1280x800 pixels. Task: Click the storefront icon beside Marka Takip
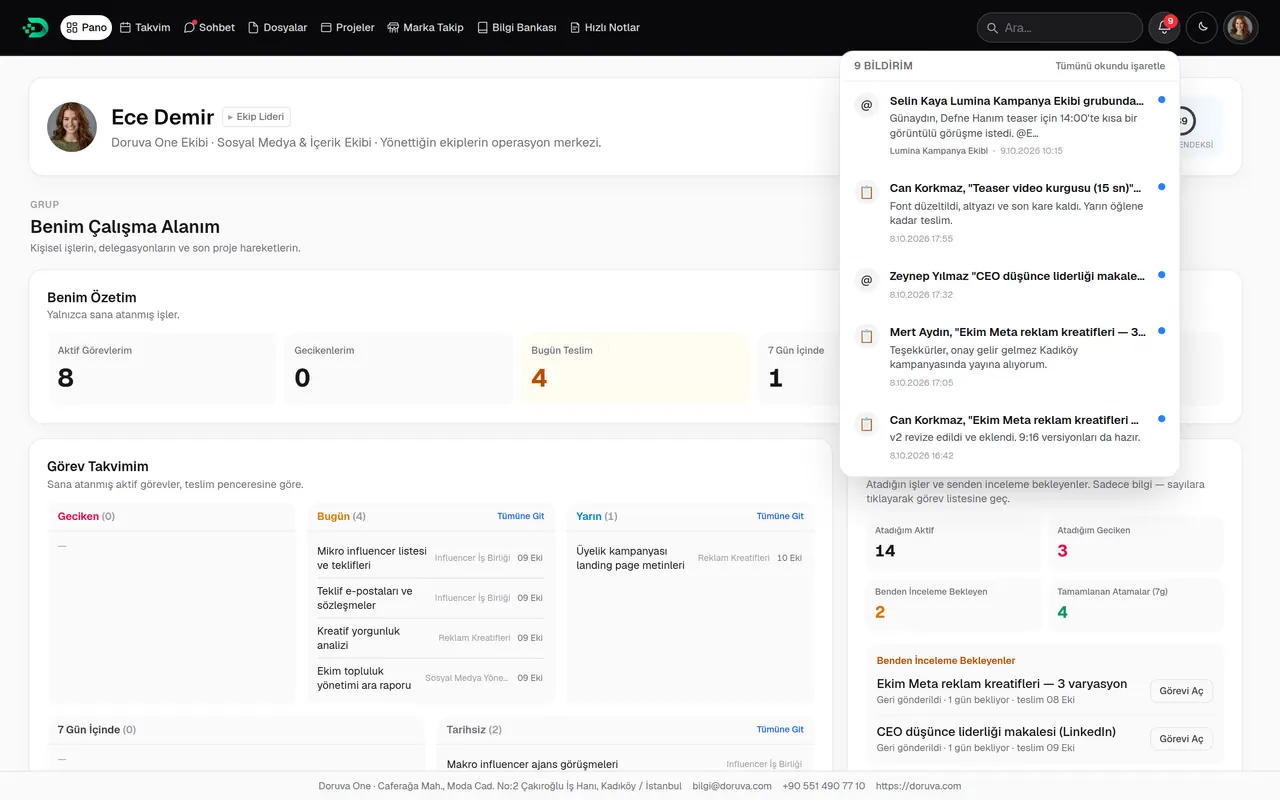[393, 28]
